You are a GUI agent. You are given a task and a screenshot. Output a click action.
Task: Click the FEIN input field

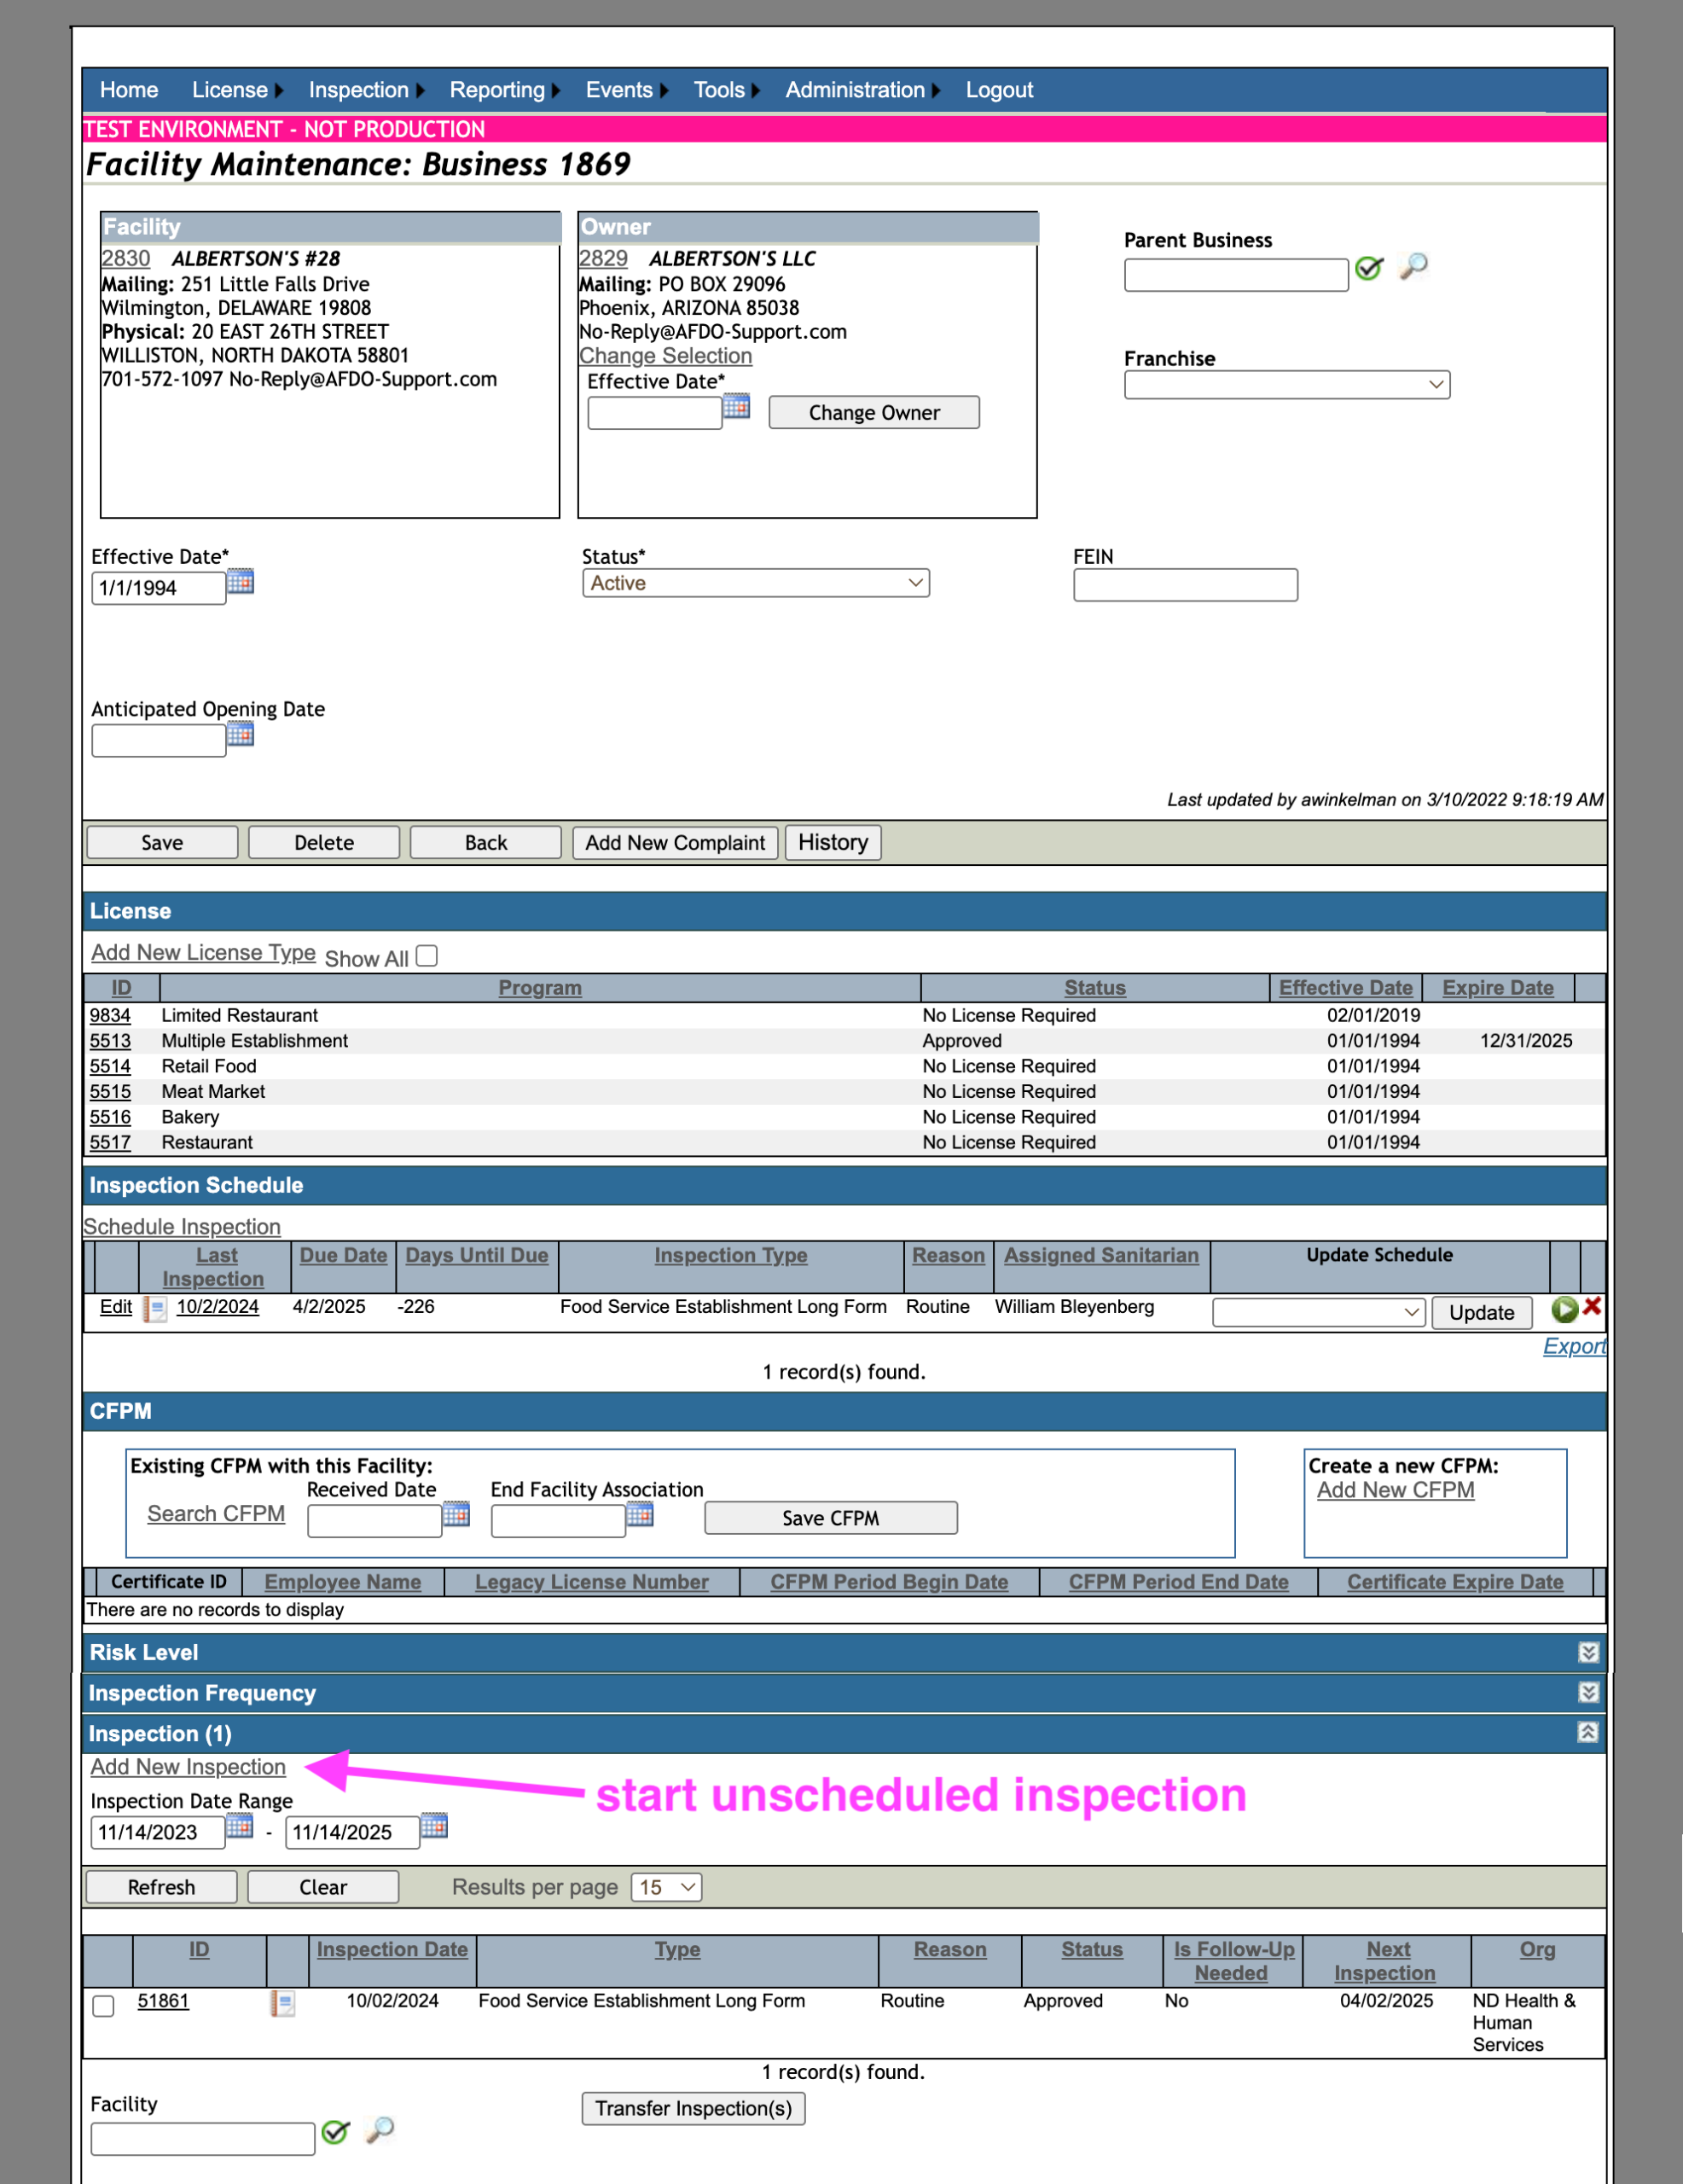[1185, 585]
